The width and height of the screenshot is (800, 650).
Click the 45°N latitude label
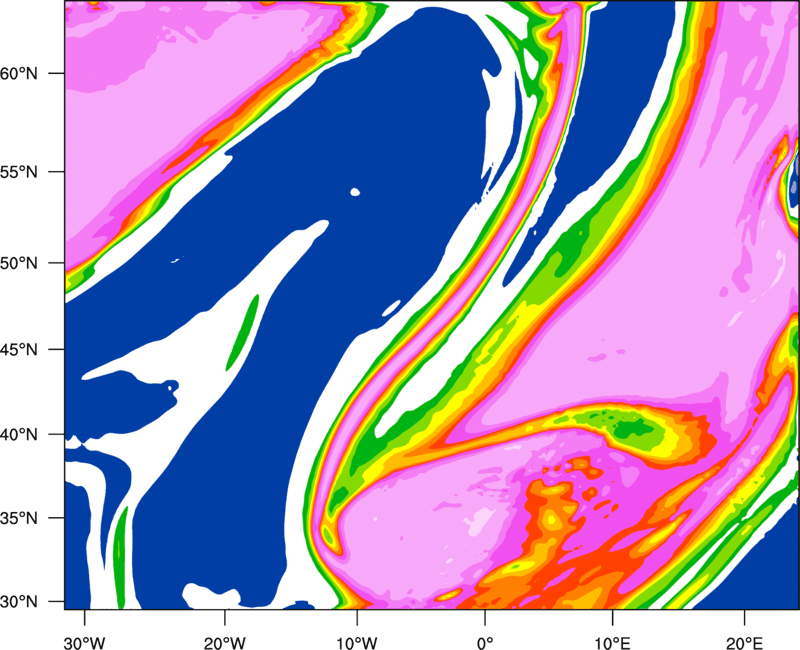pos(19,350)
